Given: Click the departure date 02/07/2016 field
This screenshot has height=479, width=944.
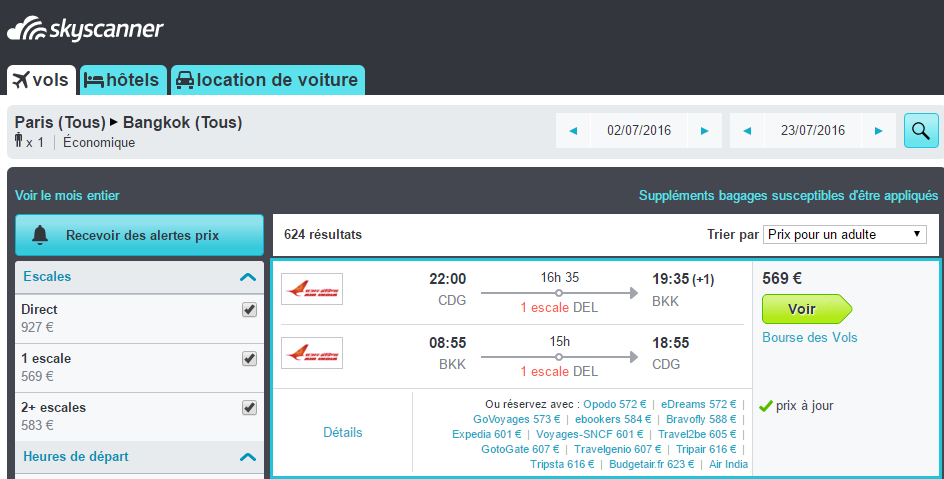Looking at the screenshot, I should pos(639,131).
